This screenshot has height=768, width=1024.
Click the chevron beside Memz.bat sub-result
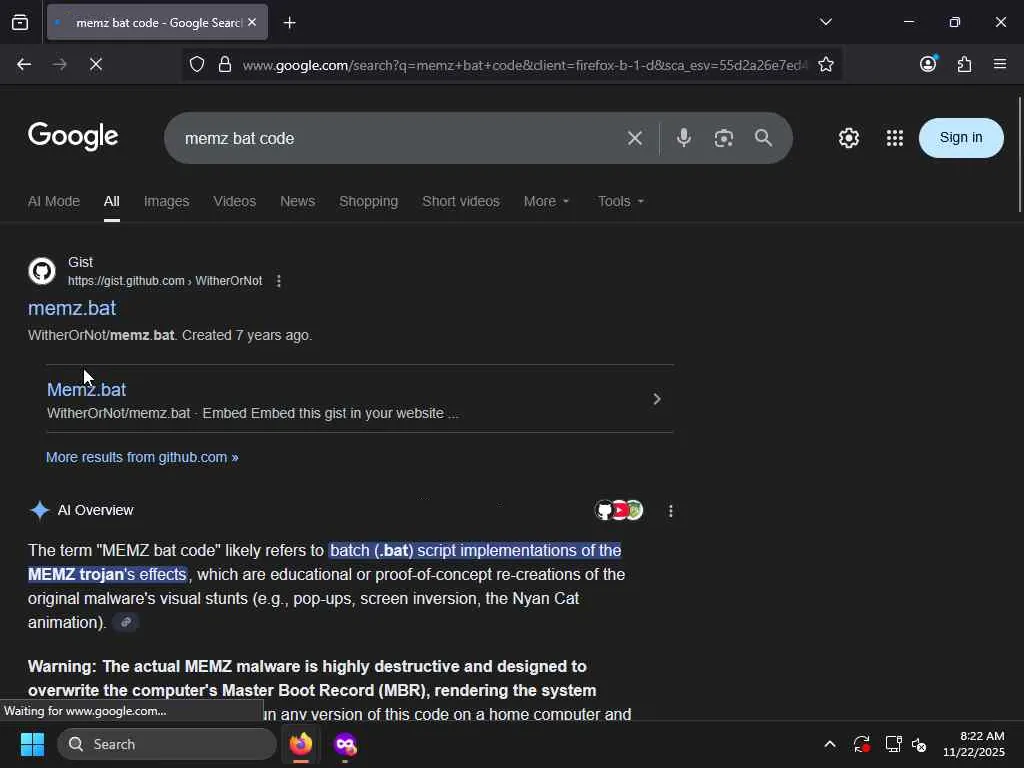point(657,399)
